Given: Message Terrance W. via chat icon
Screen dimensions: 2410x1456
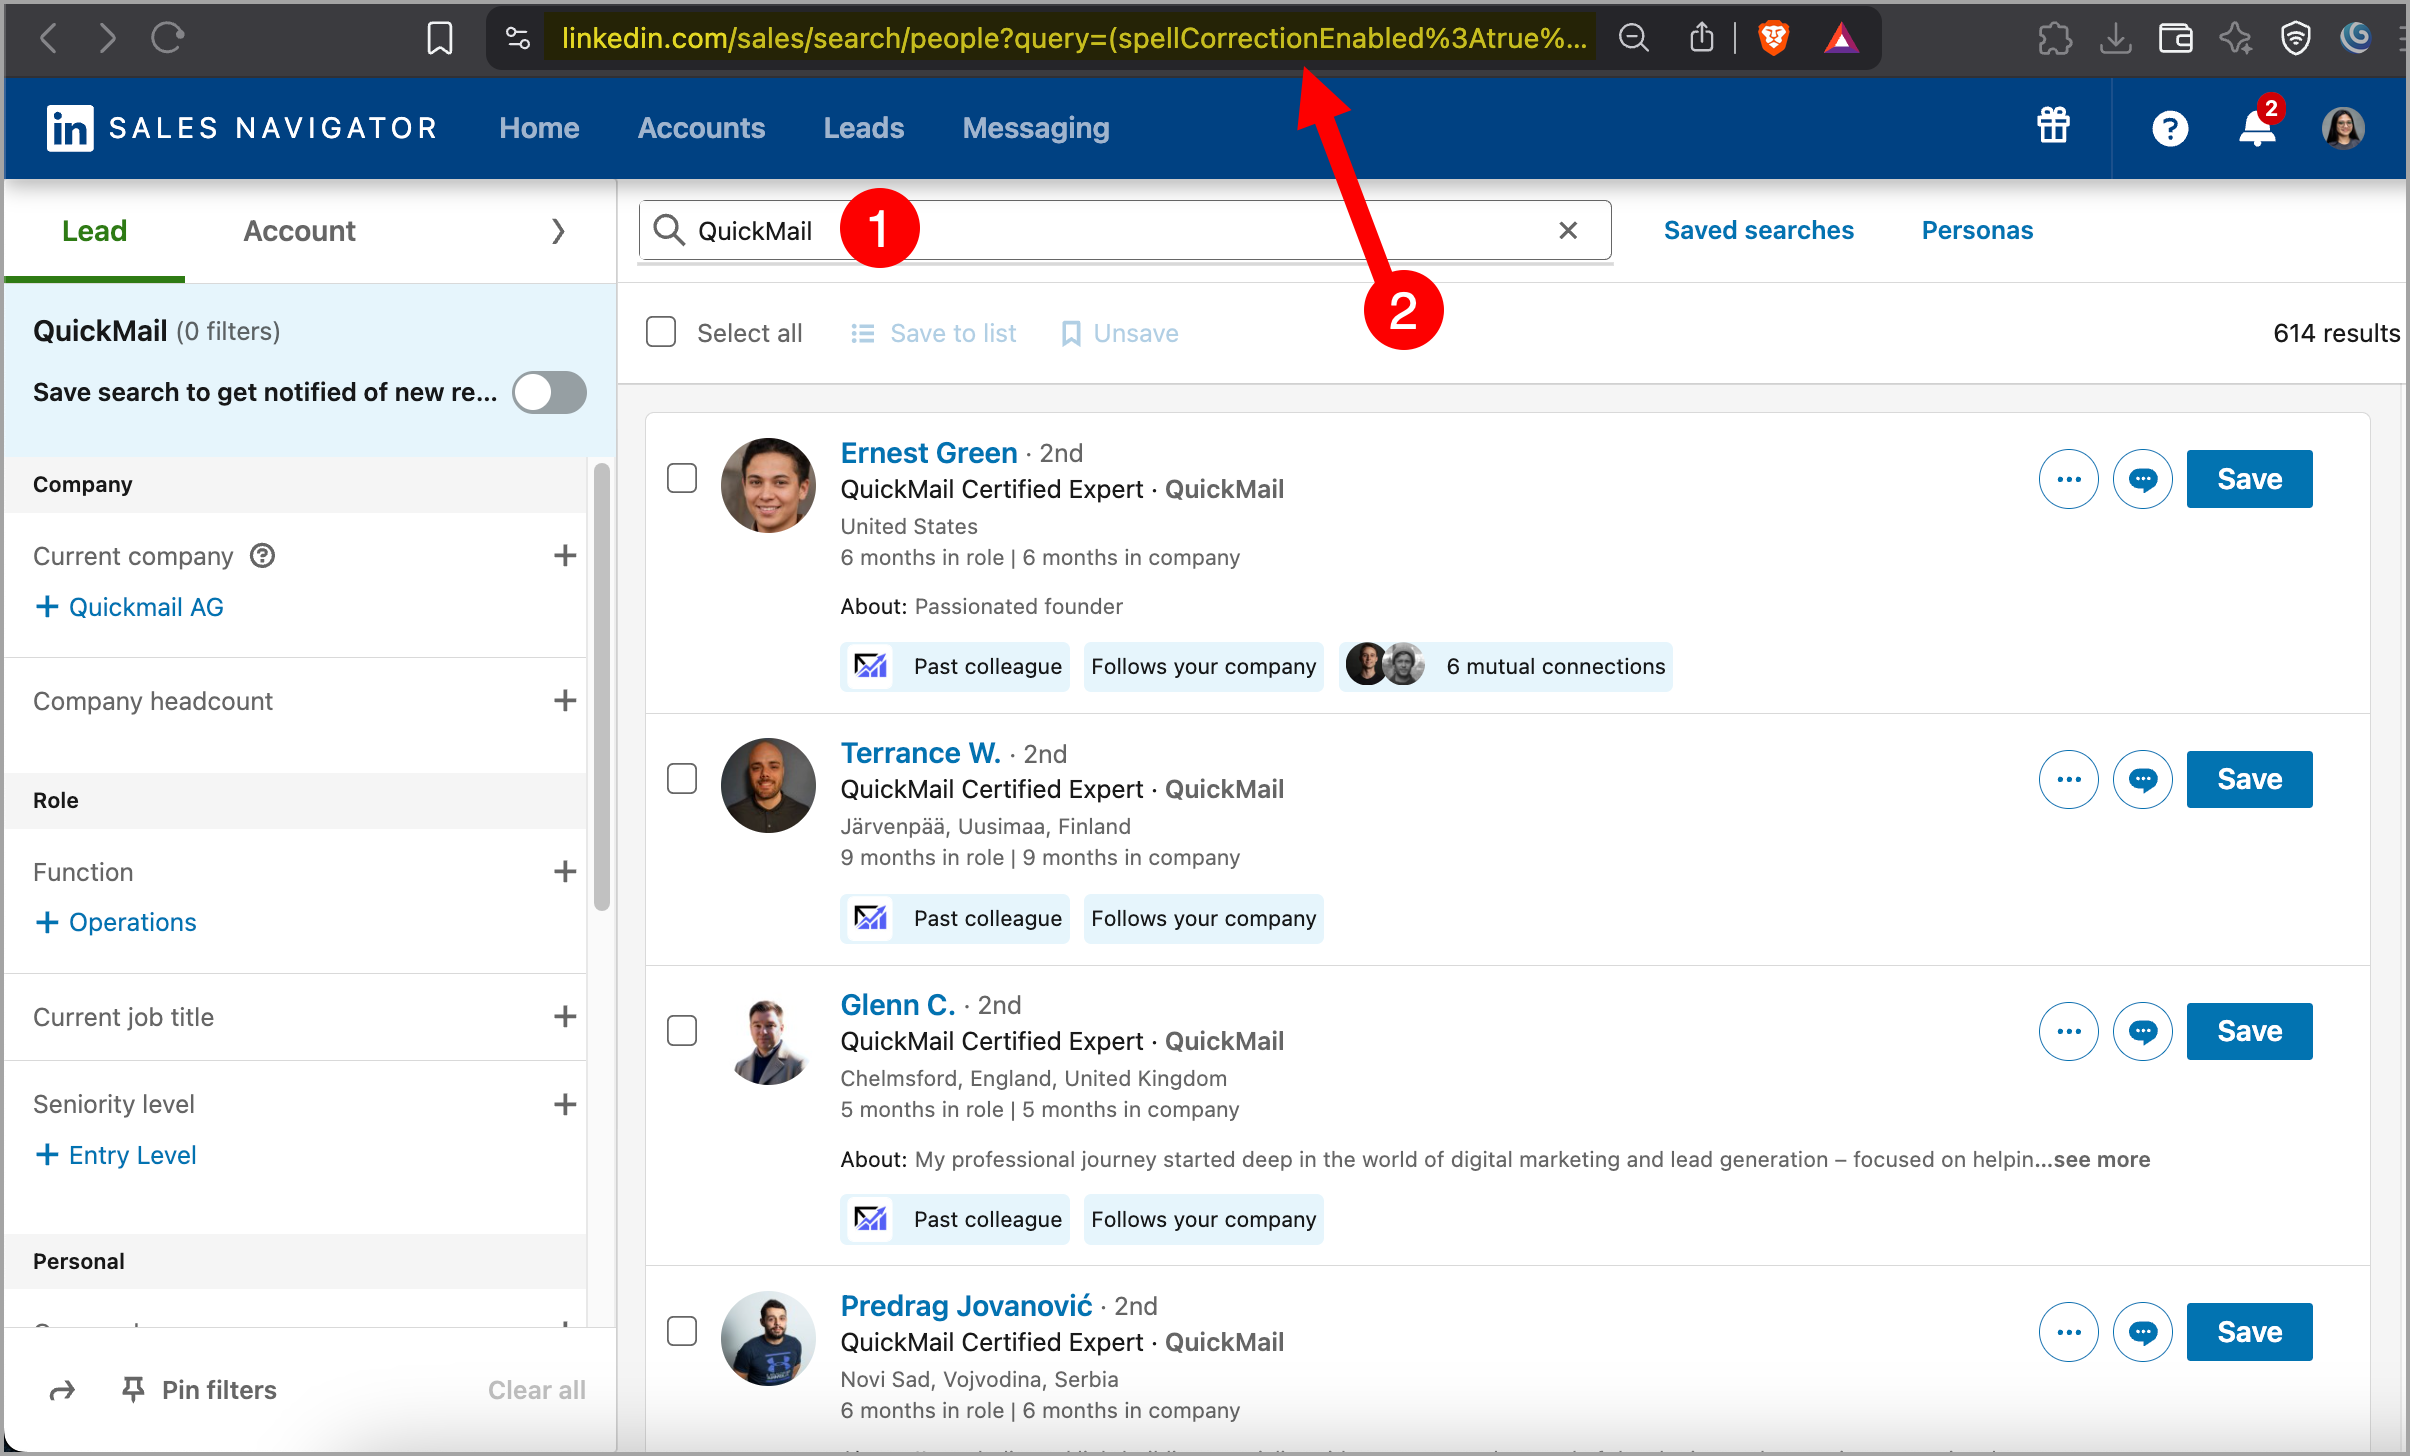Looking at the screenshot, I should (2142, 779).
